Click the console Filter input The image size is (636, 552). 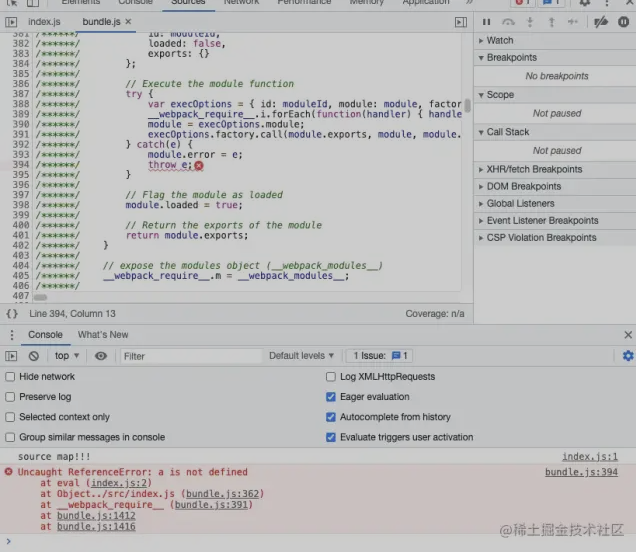tap(191, 356)
